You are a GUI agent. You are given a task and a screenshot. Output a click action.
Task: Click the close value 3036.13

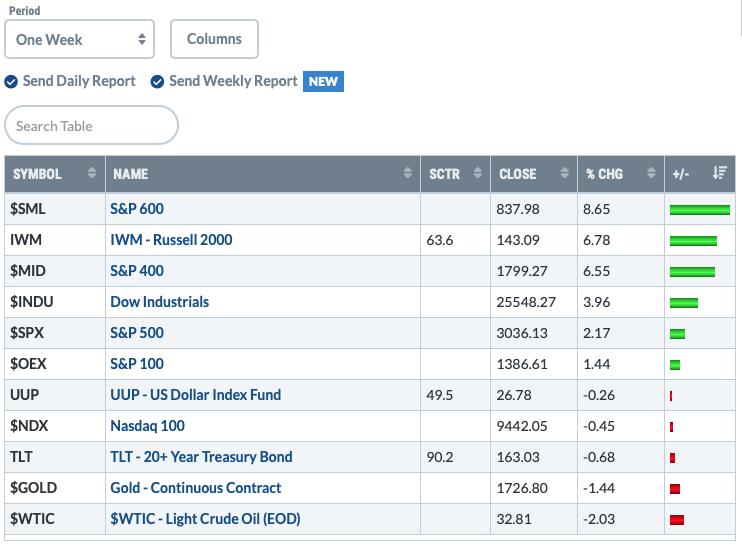click(x=521, y=333)
